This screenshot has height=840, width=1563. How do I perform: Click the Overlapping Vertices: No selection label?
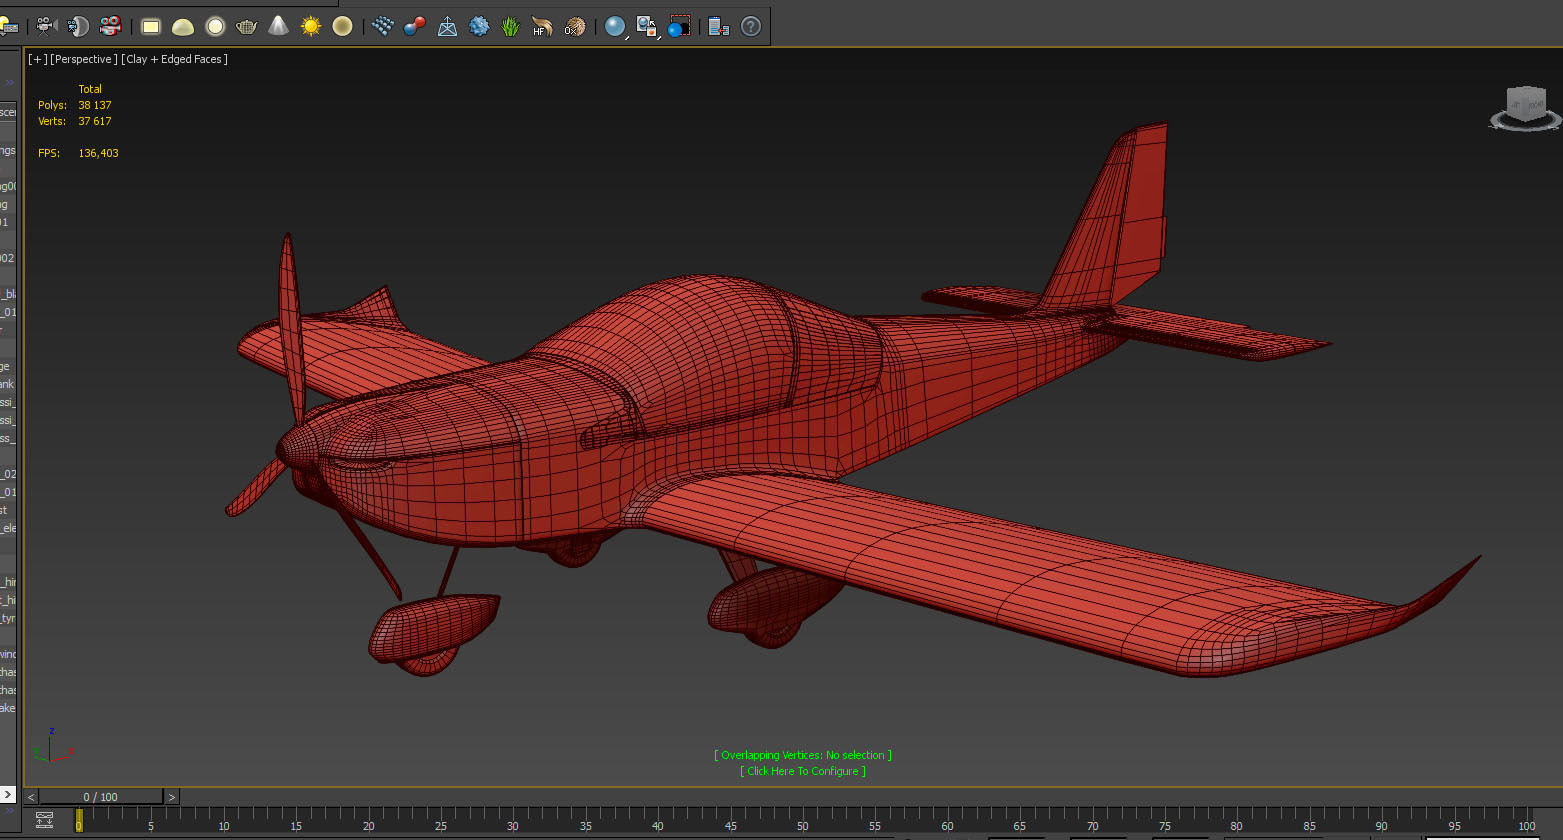coord(803,755)
